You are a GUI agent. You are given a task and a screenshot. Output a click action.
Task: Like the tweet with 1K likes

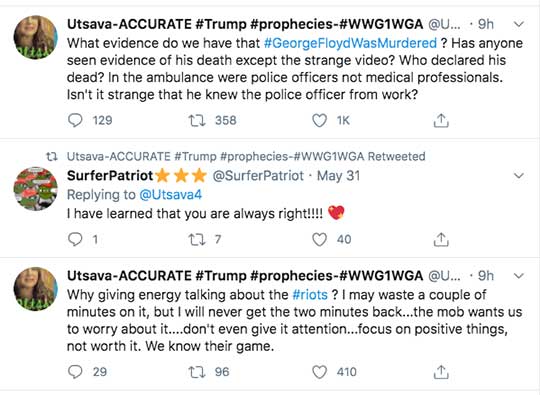(x=319, y=121)
